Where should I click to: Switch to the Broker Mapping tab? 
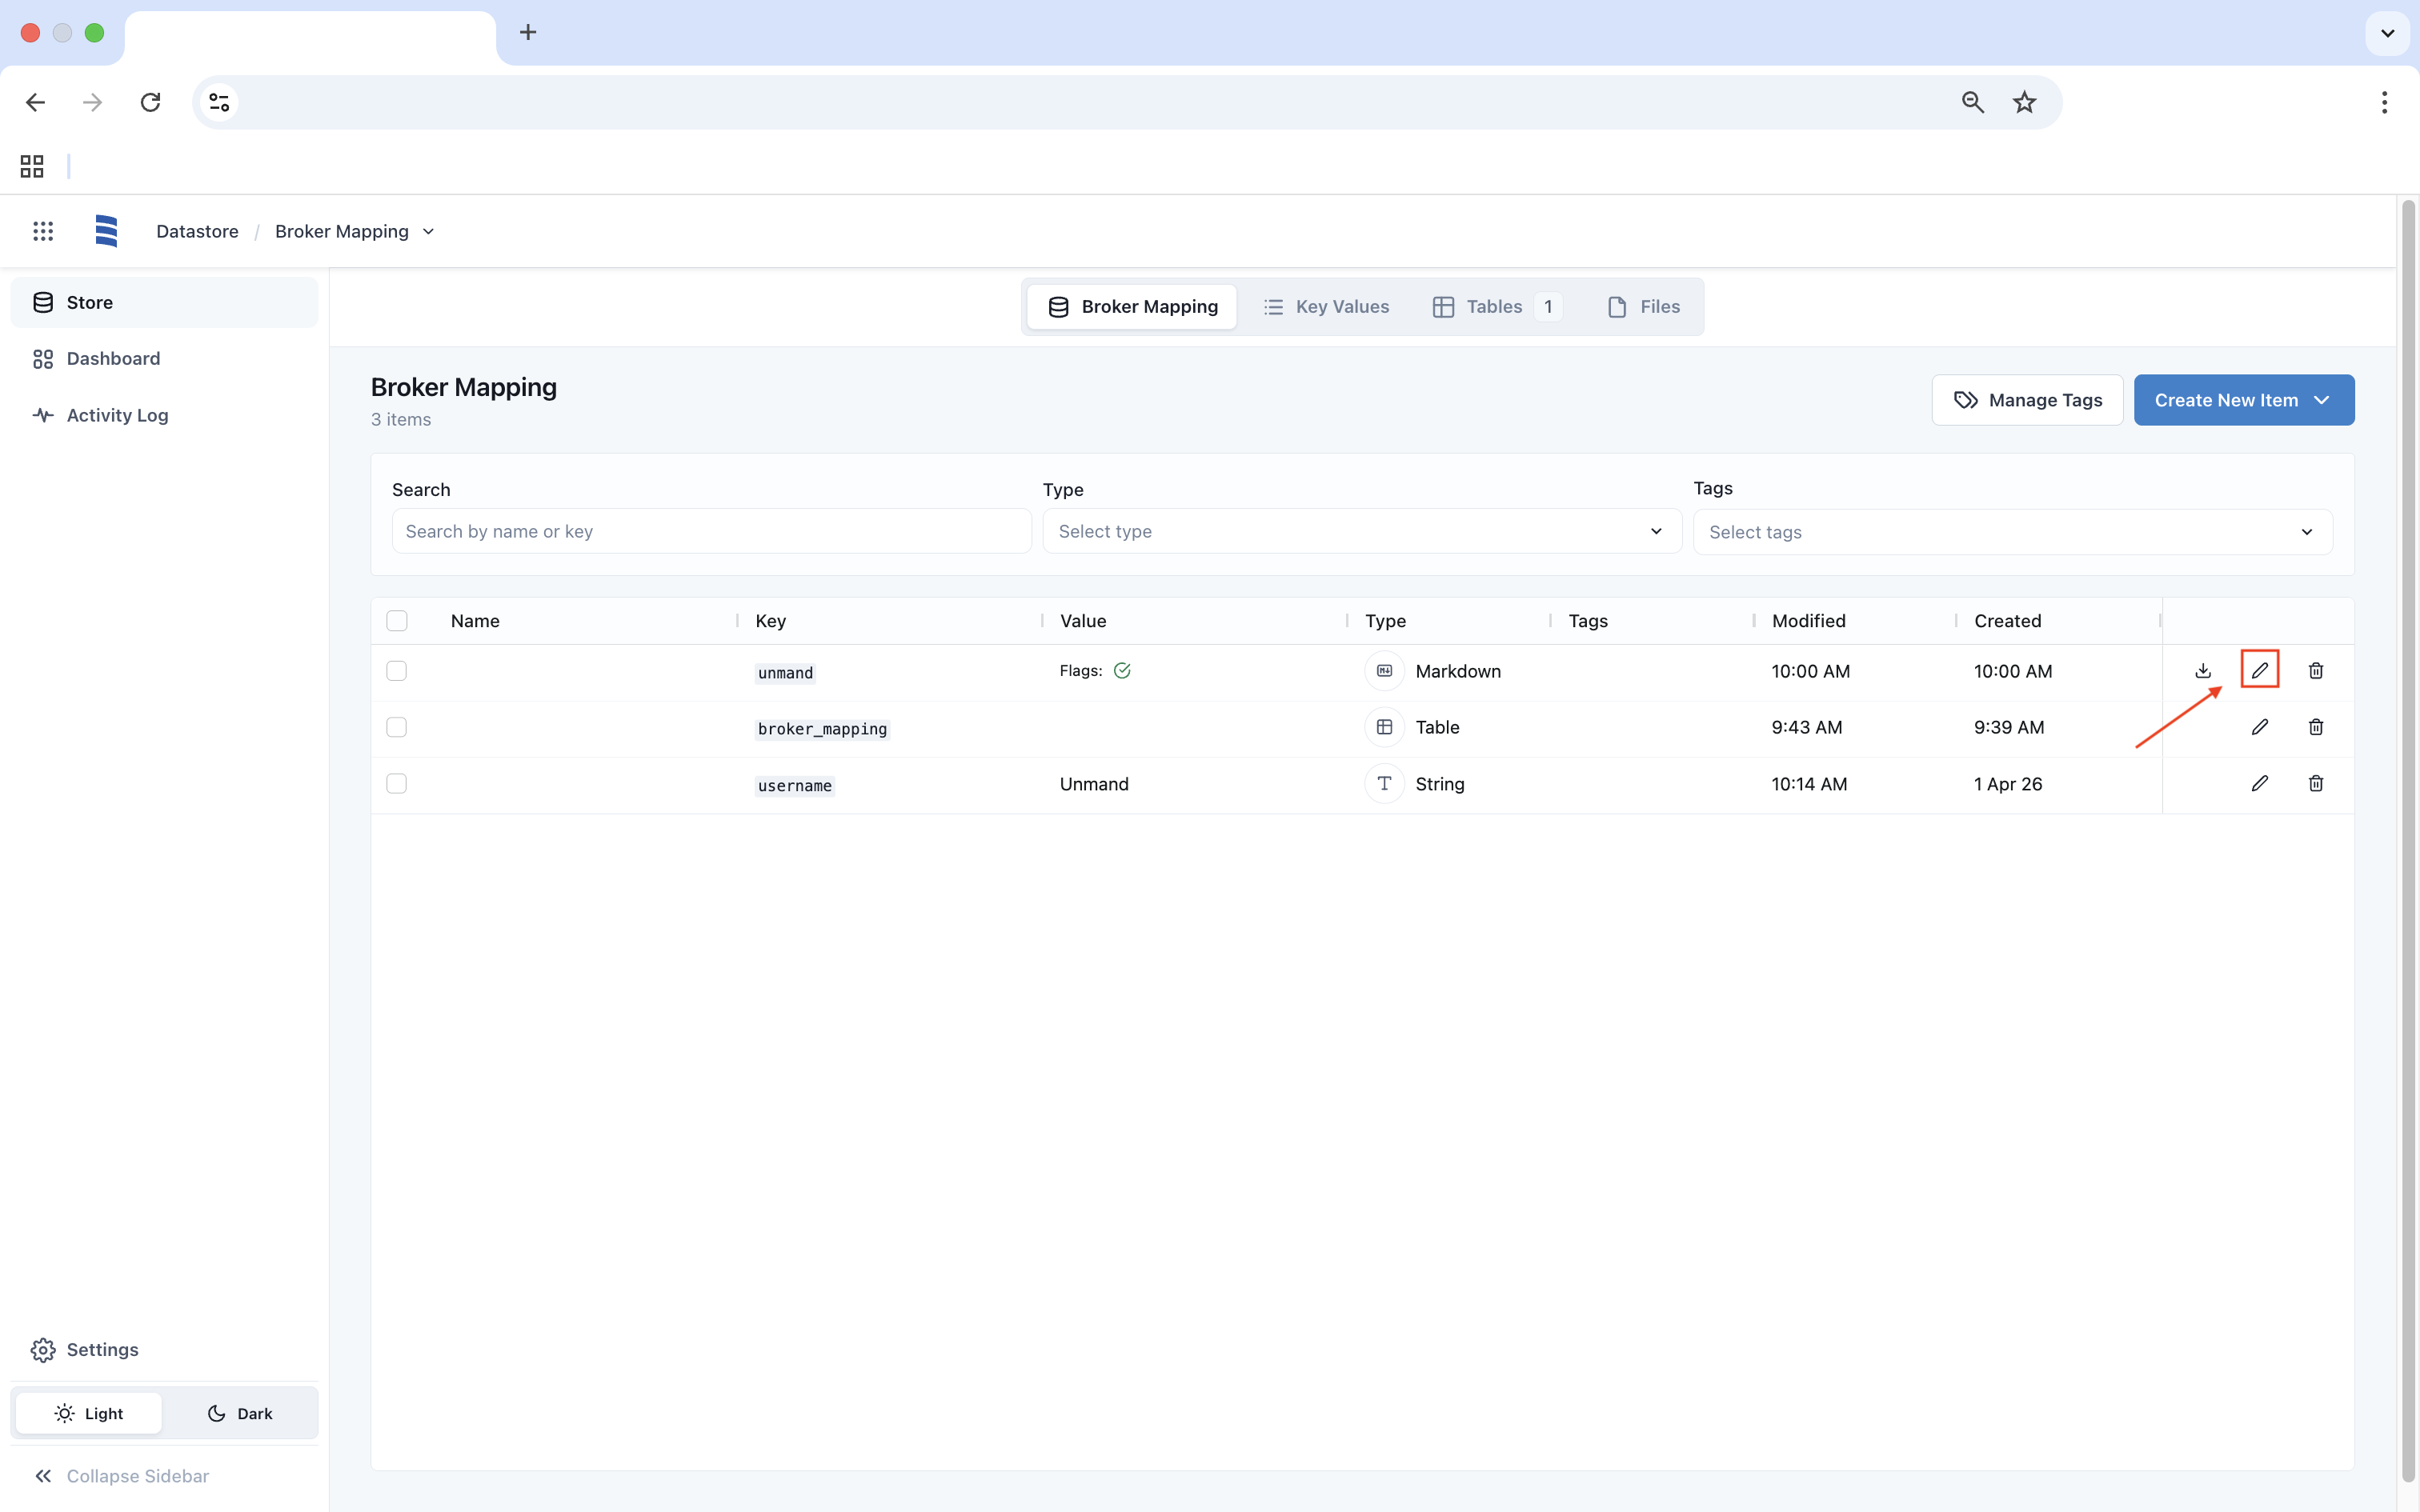pos(1132,307)
